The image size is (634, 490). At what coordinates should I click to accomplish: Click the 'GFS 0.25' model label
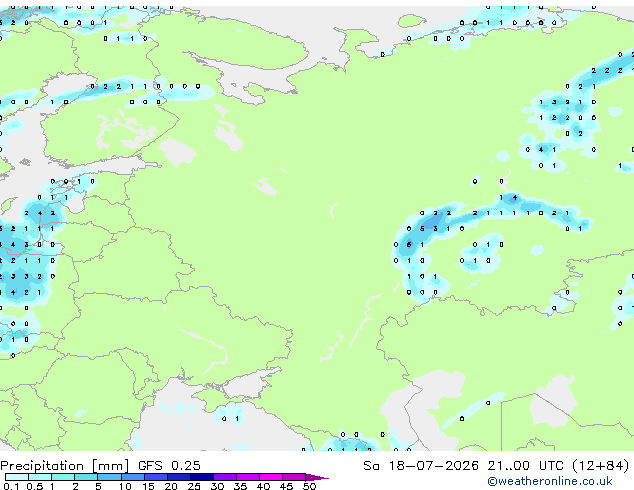(x=169, y=466)
